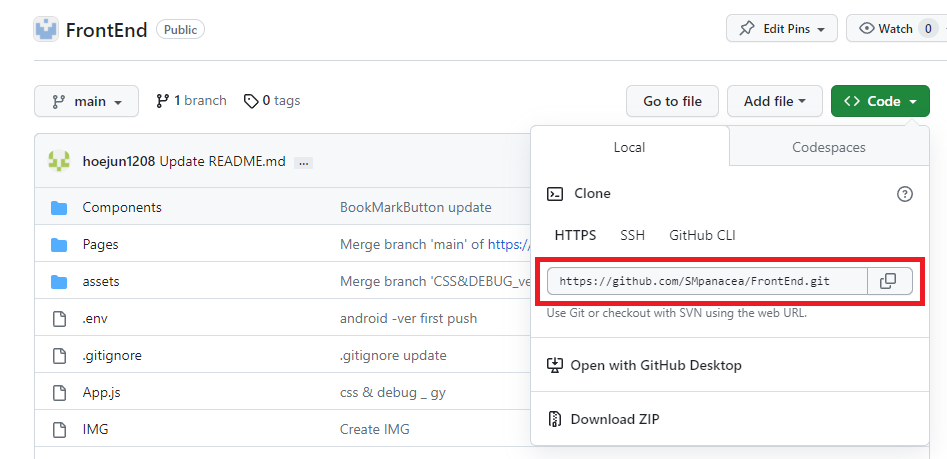Open the Components folder
Screen dimensions: 947x459
pos(122,208)
